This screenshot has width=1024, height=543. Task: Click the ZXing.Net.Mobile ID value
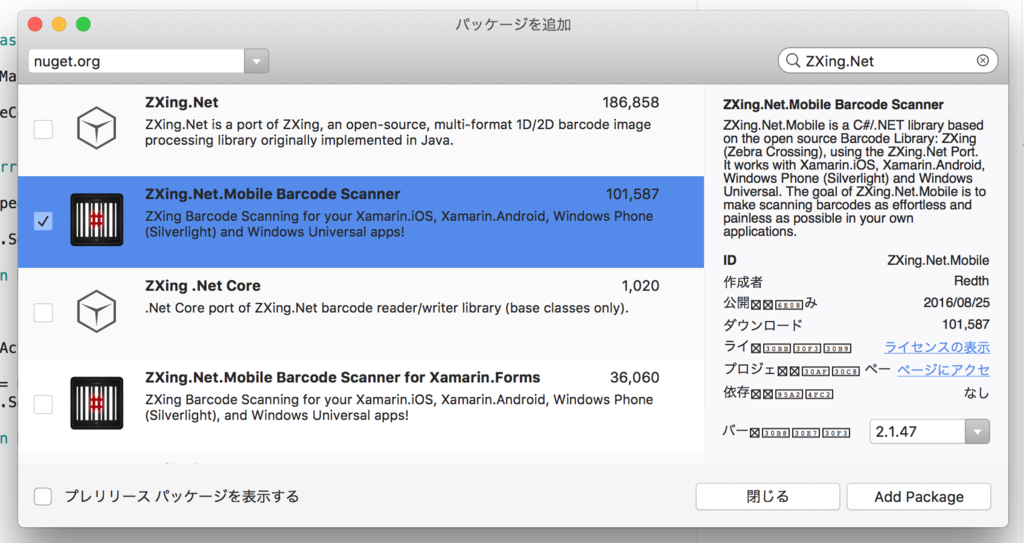[938, 260]
